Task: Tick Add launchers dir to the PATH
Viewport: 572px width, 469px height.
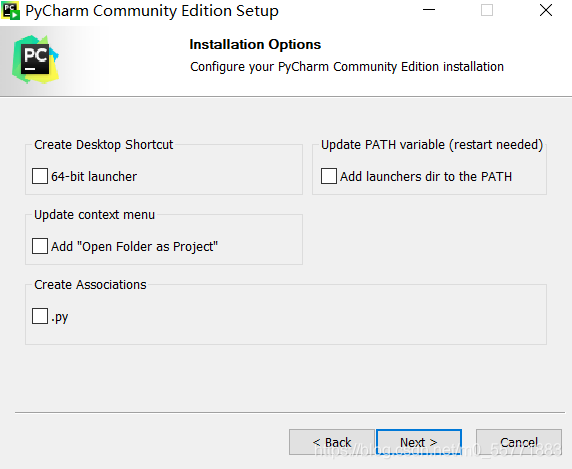Action: click(x=329, y=176)
